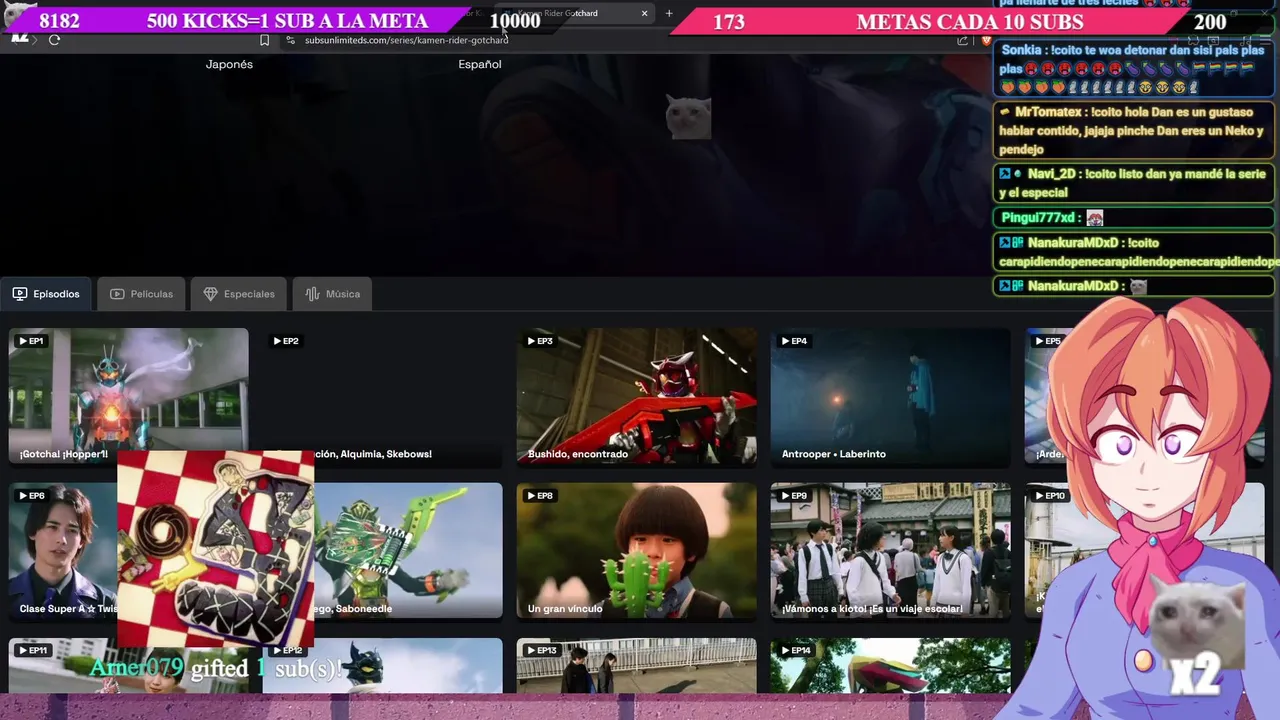Open site info icon beside the URL

pyautogui.click(x=290, y=40)
